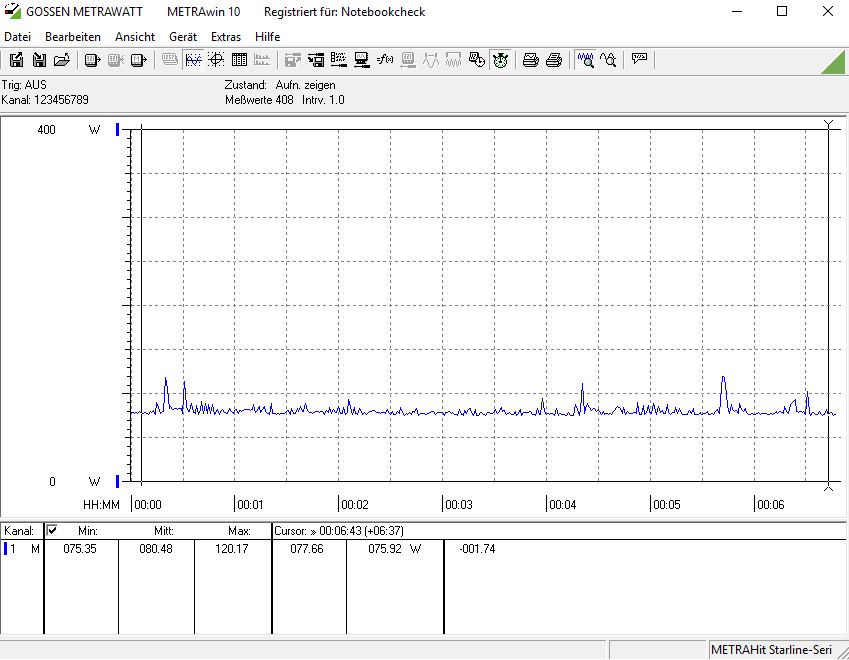
Task: Click the open folder toolbar icon
Action: point(62,60)
